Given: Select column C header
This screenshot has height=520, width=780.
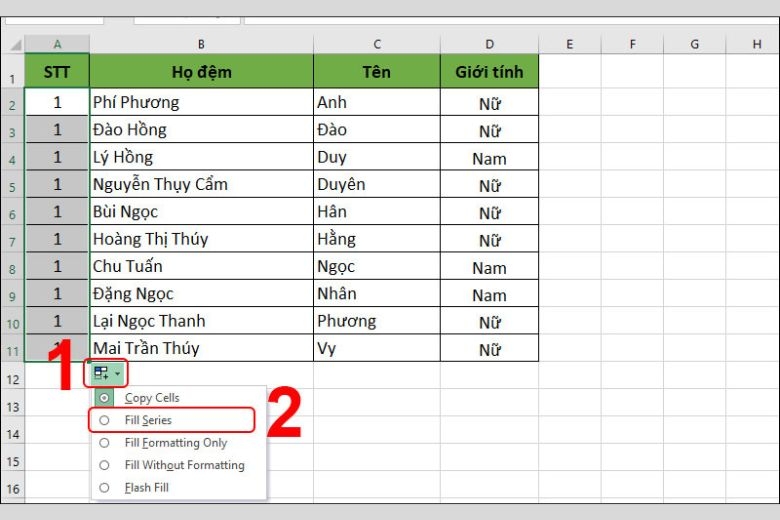Looking at the screenshot, I should [x=377, y=44].
